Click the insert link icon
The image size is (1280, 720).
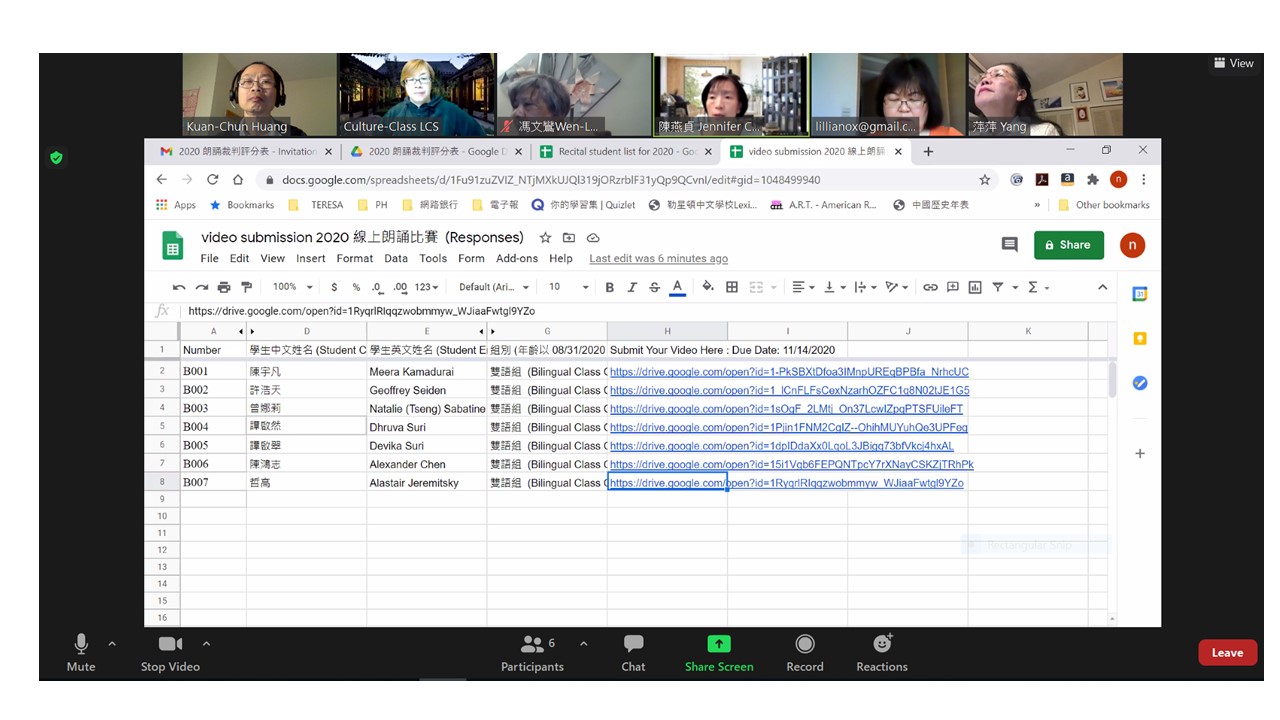930,287
